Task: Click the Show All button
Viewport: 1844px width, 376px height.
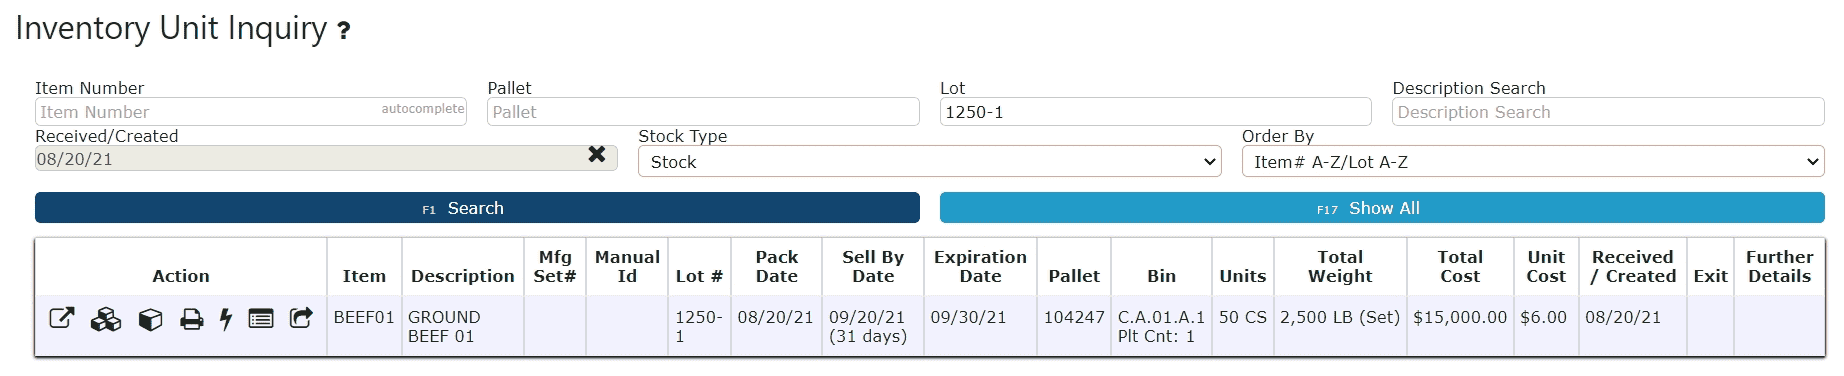Action: tap(1382, 208)
